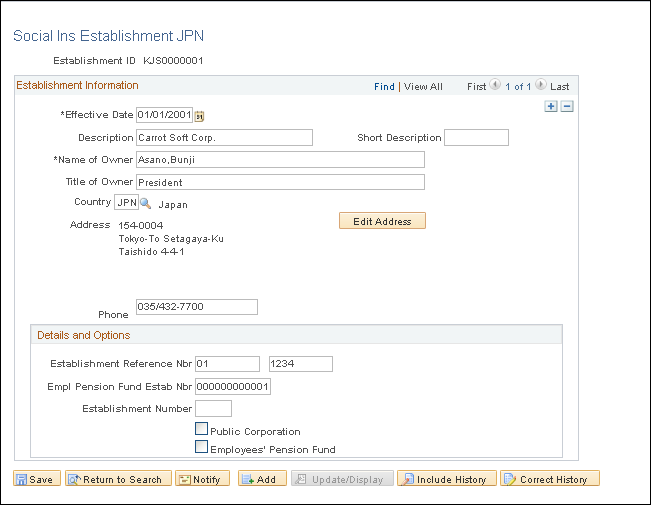This screenshot has width=651, height=505.
Task: Click the 'Social Ins Establishment JPN' title
Action: click(108, 36)
